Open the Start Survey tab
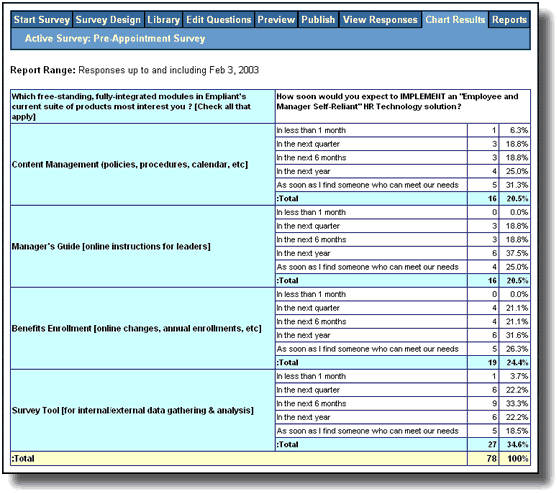The image size is (557, 493). click(42, 20)
